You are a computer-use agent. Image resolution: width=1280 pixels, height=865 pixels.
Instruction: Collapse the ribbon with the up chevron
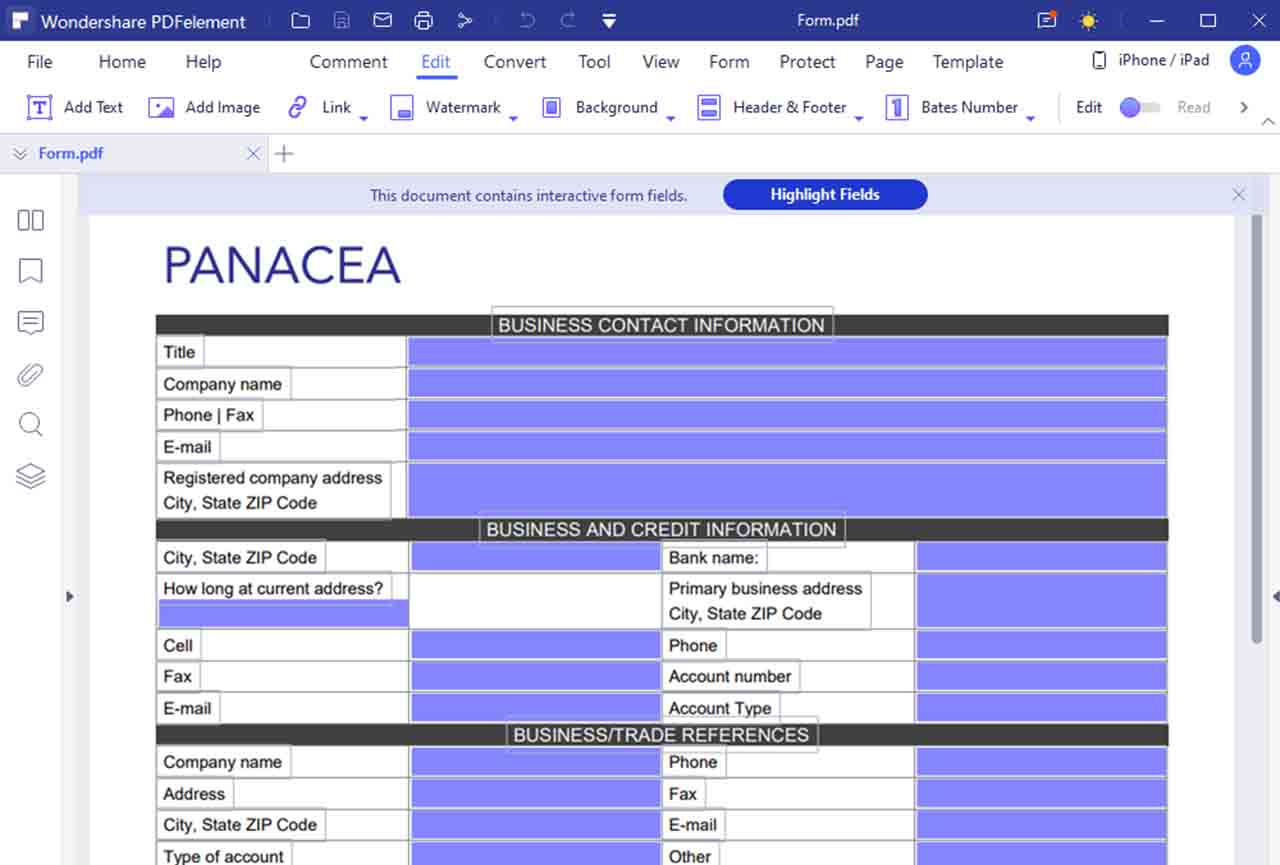[x=1268, y=121]
